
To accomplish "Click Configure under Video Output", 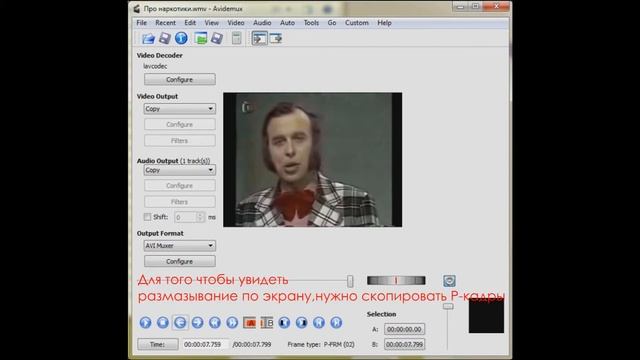I will [x=180, y=124].
